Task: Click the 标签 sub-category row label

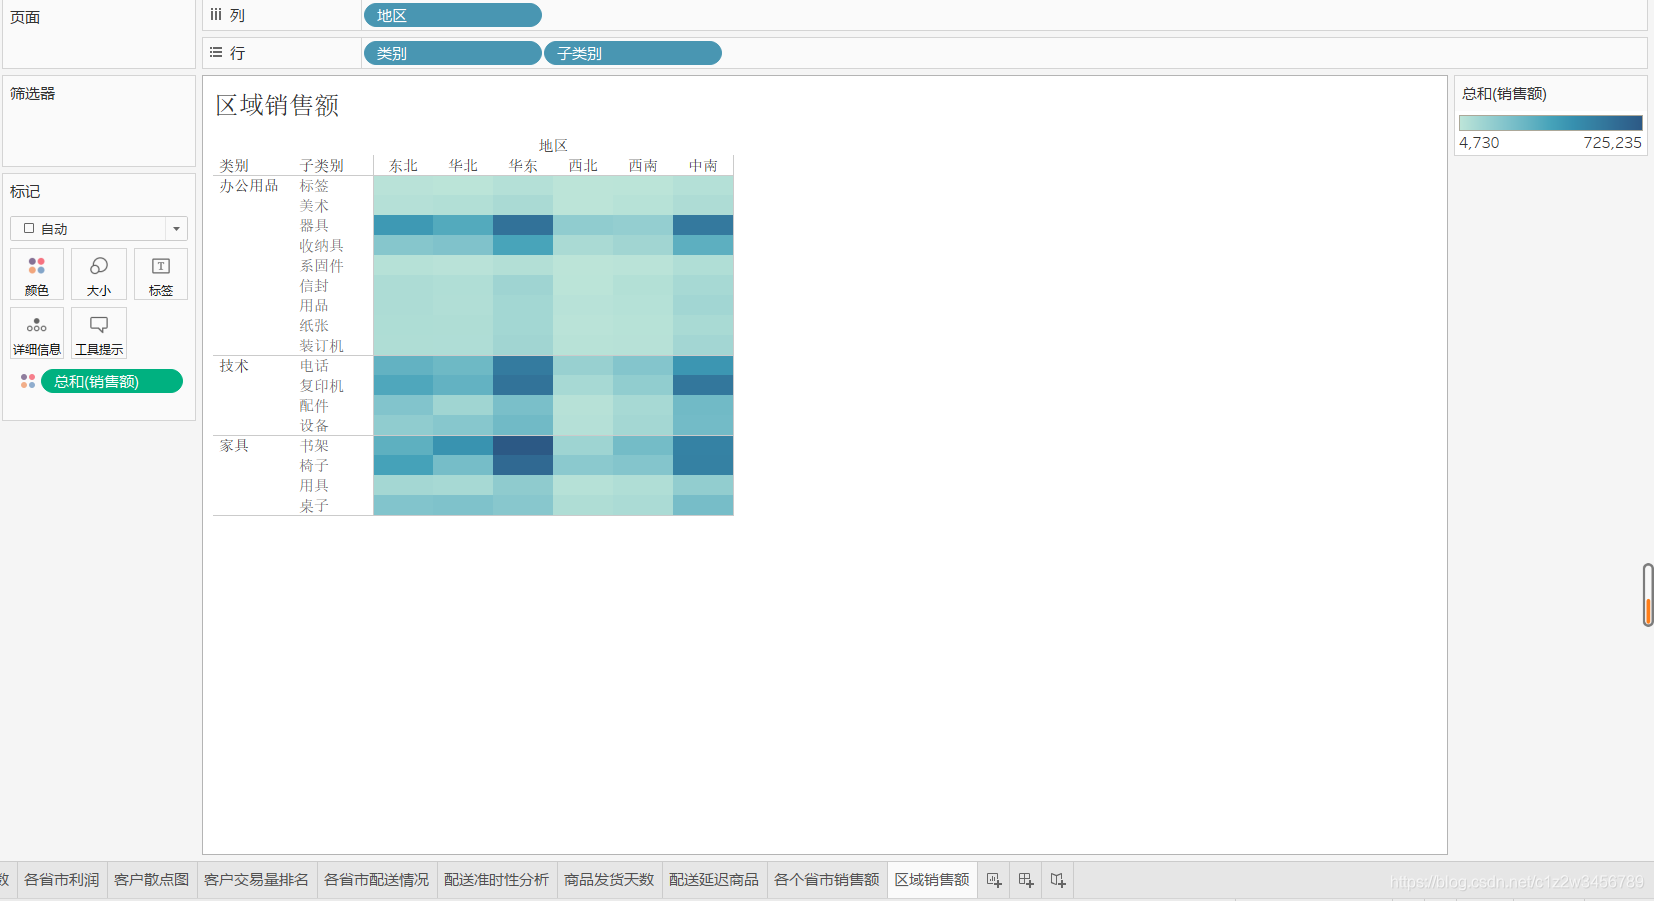Action: point(314,186)
